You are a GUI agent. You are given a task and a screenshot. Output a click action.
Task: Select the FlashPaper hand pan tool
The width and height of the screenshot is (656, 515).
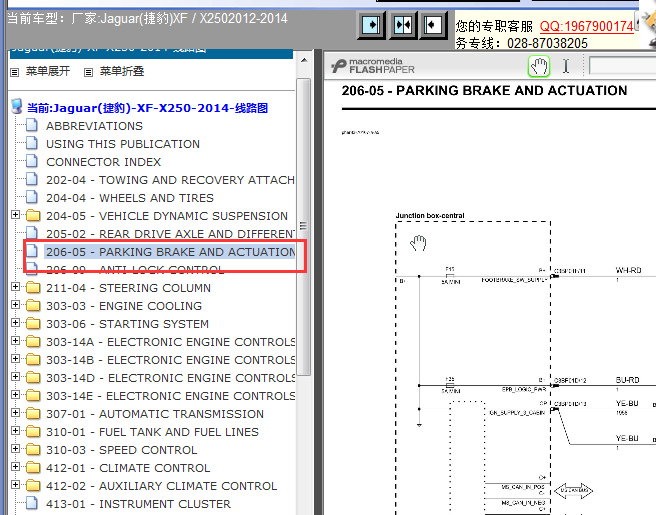pos(538,67)
